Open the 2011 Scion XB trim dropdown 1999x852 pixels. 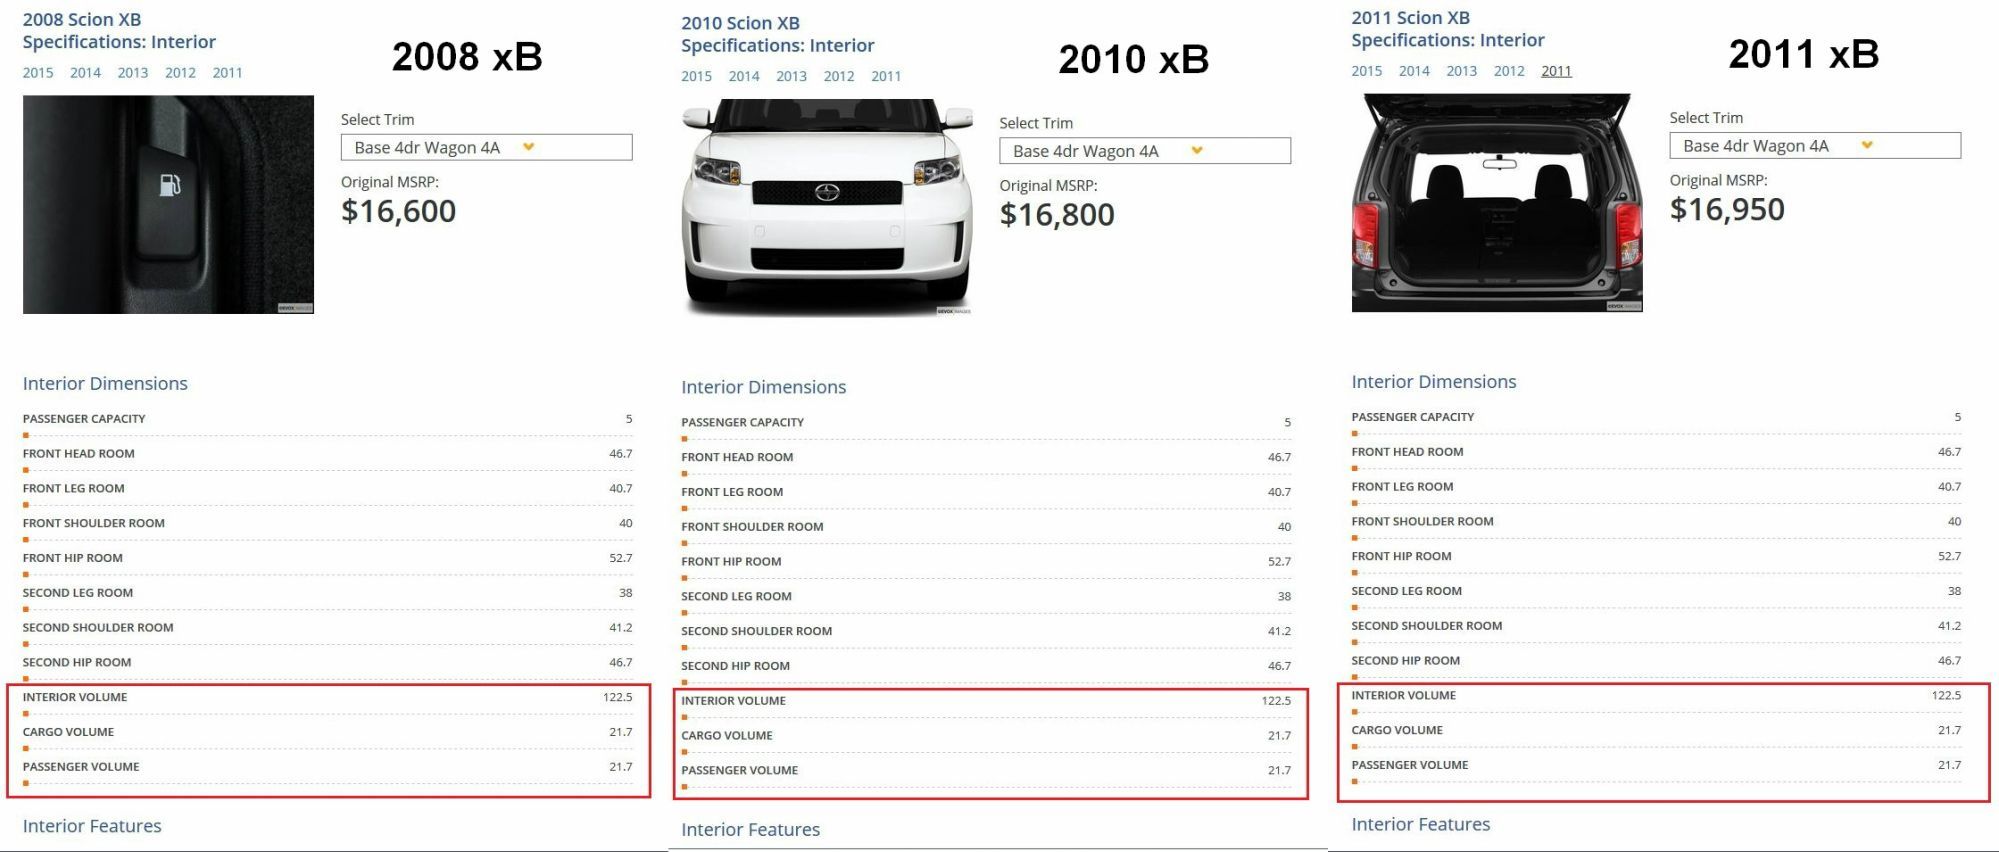tap(1815, 145)
